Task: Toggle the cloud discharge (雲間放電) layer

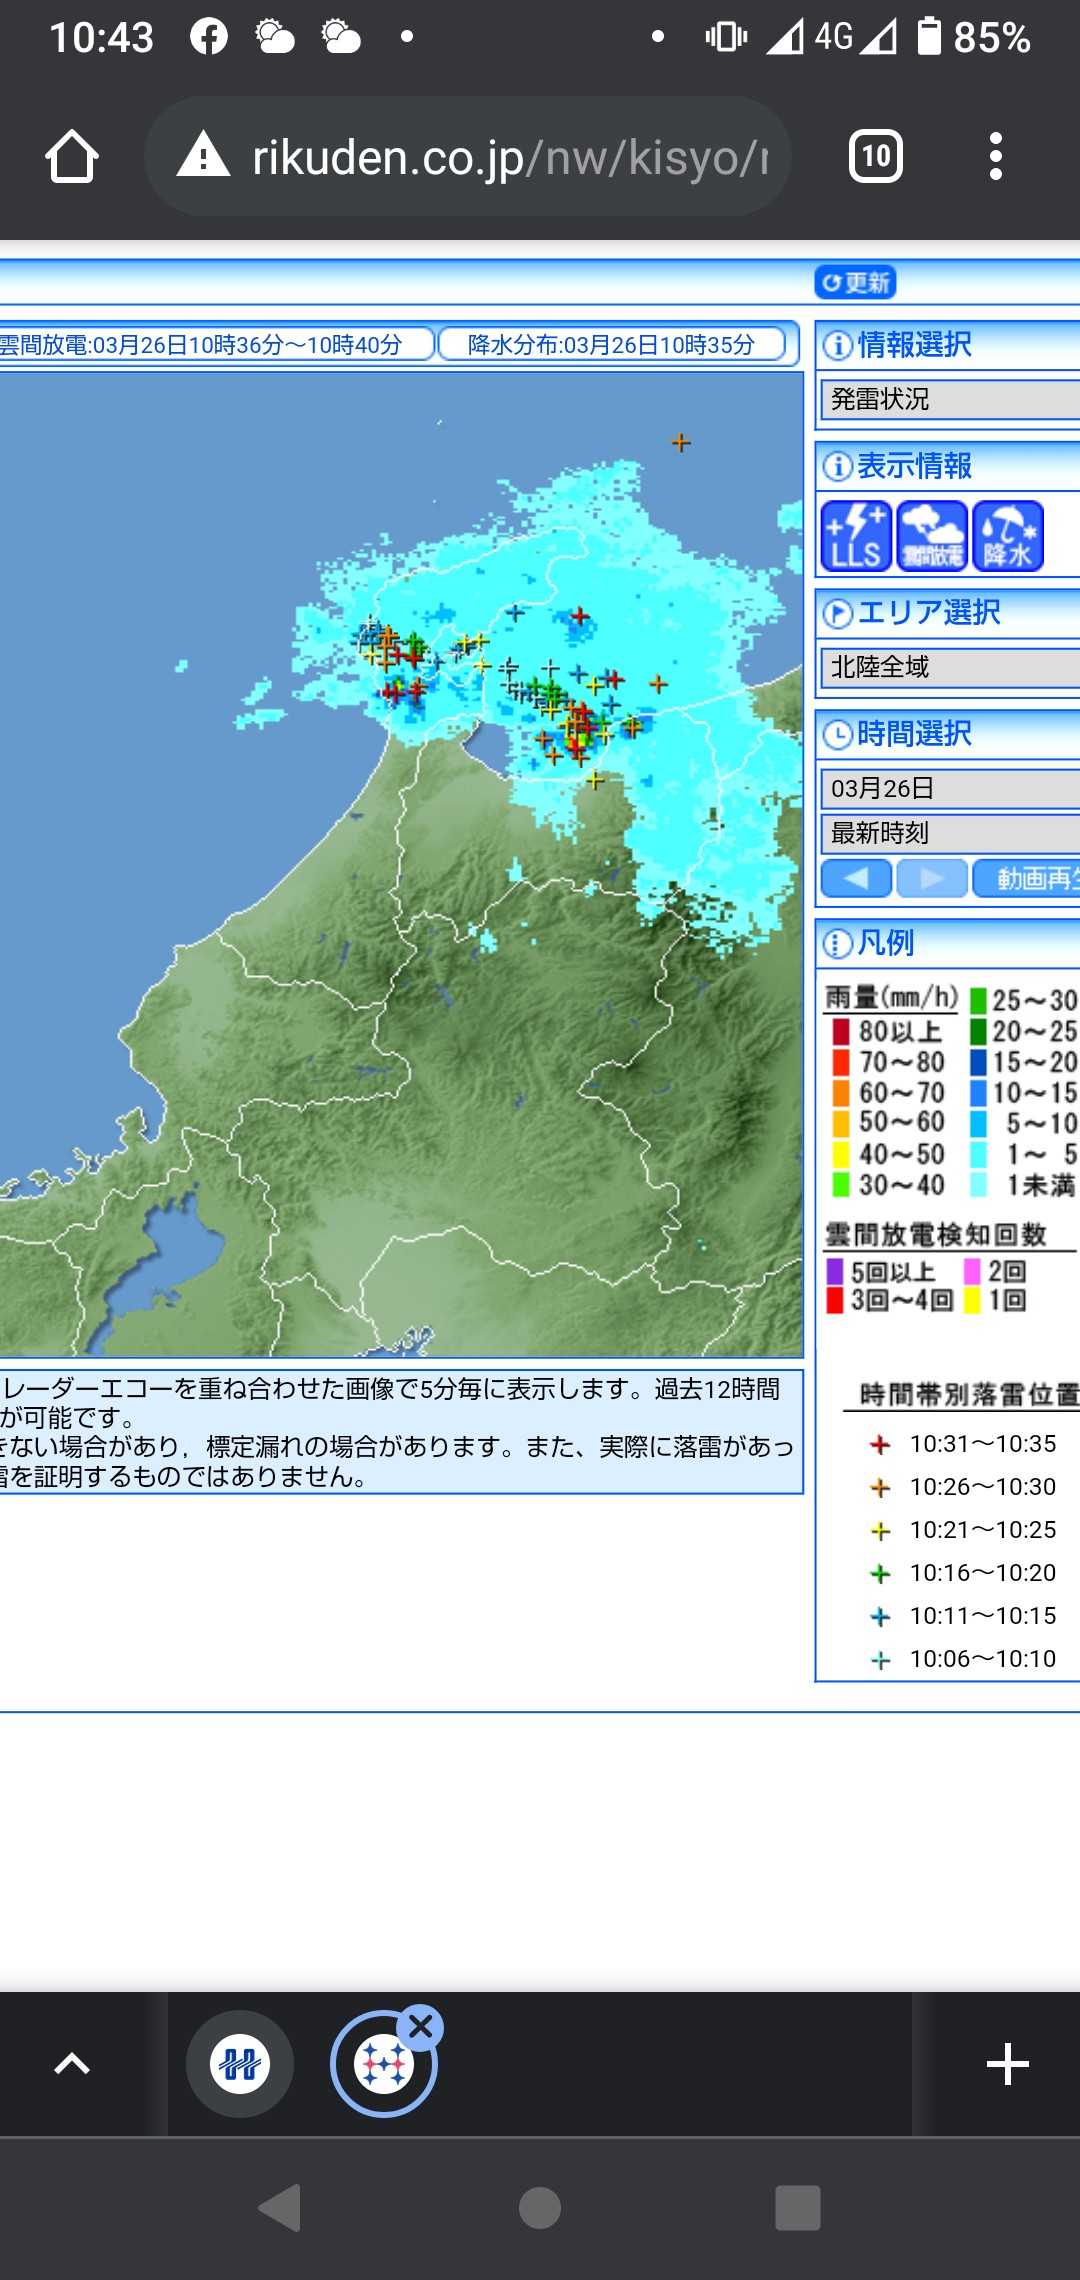Action: [x=932, y=537]
